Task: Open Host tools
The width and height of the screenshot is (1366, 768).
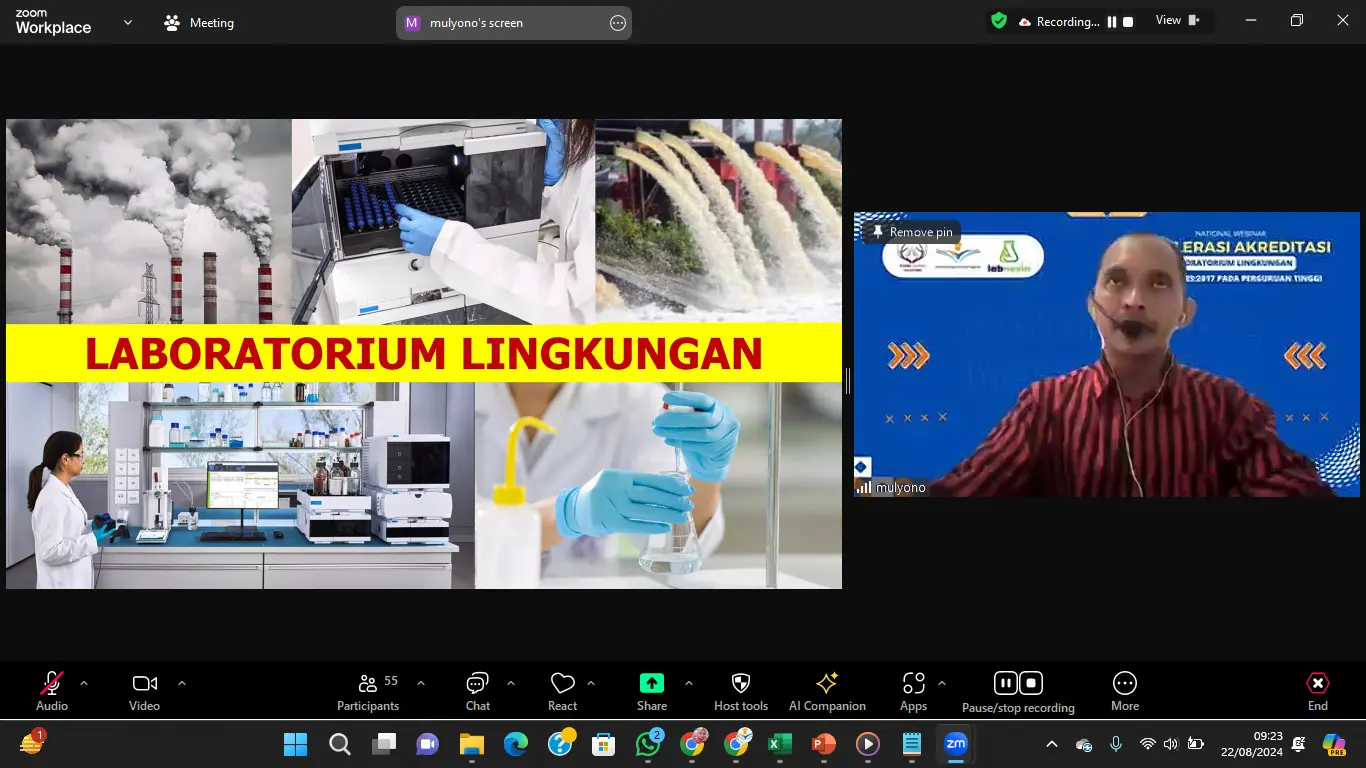Action: point(740,690)
